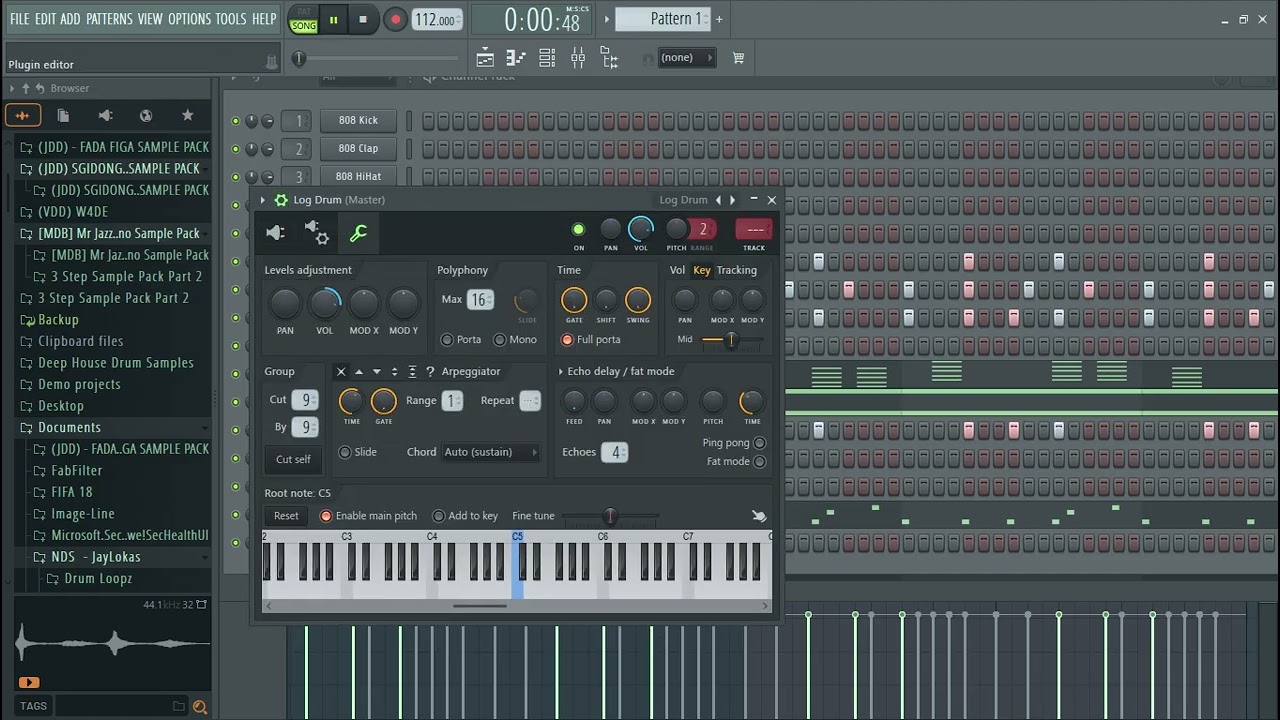Open the Browser view toolbar icon
This screenshot has width=1280, height=720.
(x=609, y=58)
